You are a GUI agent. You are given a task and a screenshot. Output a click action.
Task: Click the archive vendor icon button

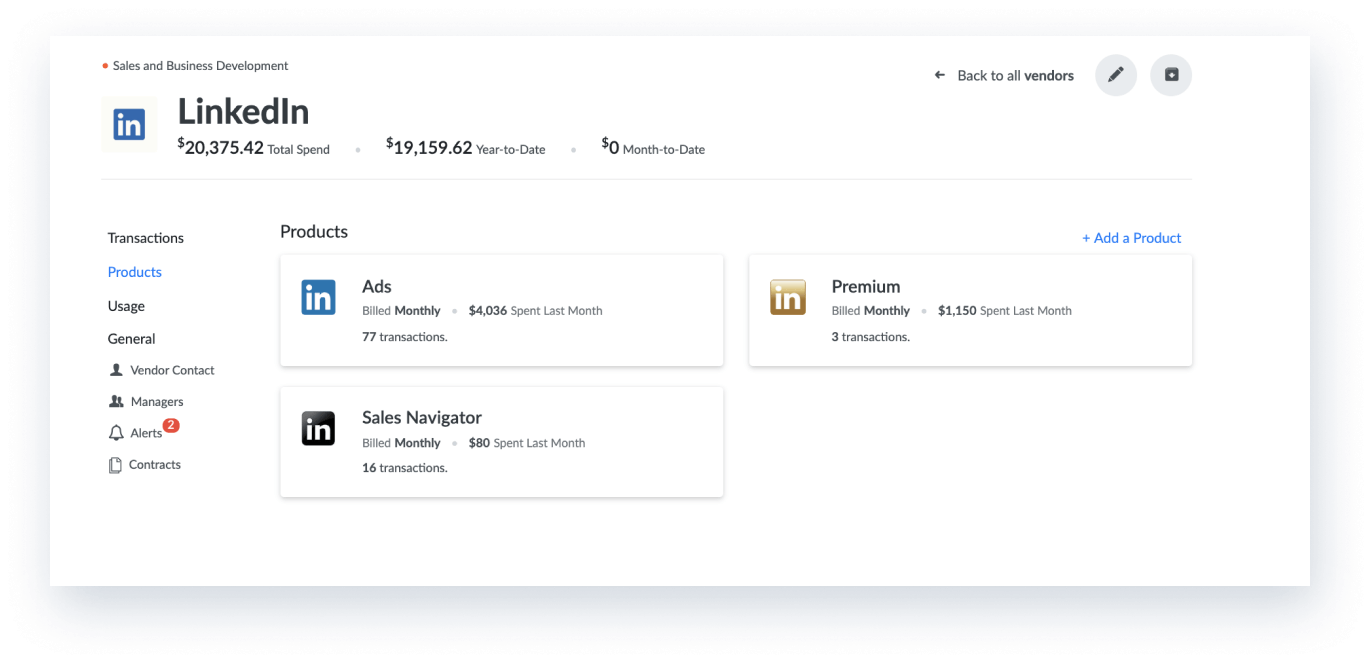(1171, 75)
